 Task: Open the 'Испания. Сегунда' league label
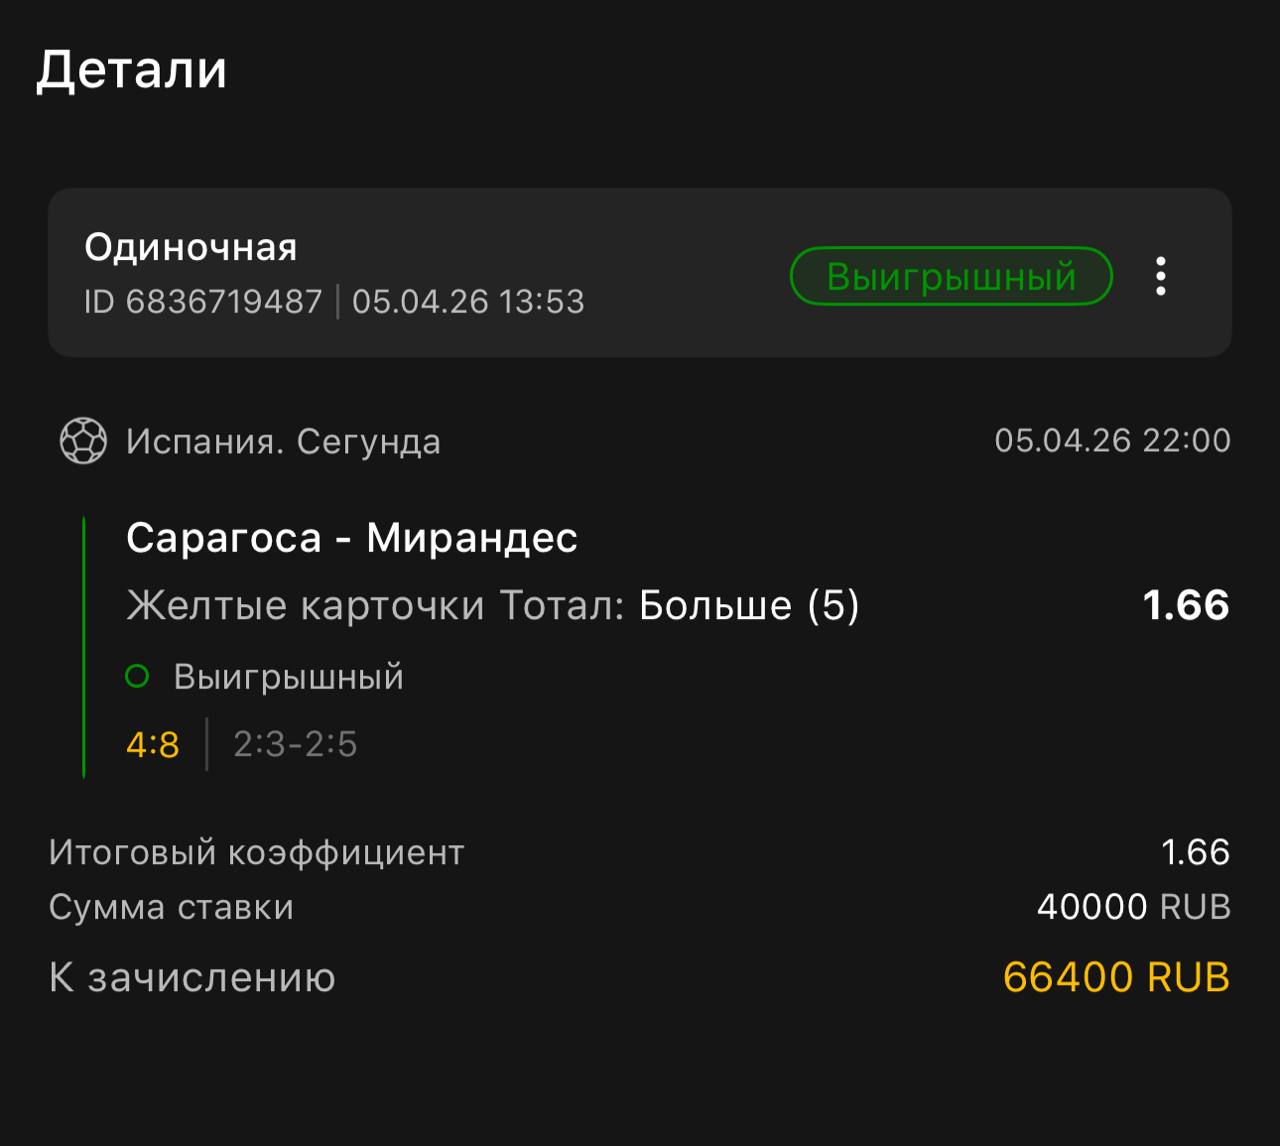(x=283, y=441)
